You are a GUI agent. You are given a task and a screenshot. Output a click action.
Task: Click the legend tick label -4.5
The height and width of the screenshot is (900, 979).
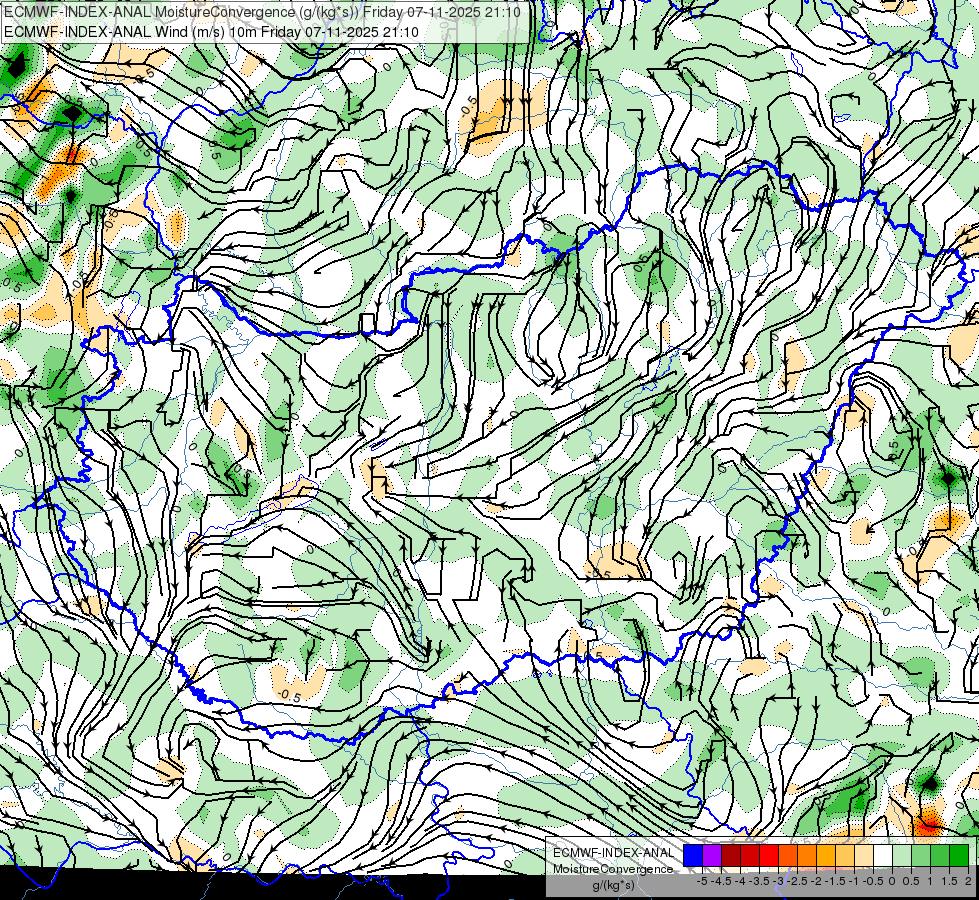[x=722, y=881]
